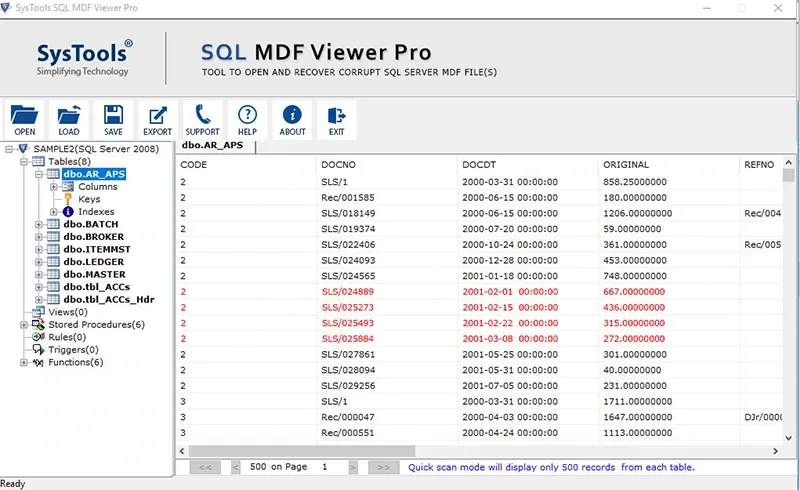Expand the Stored Procedures(6) node
Viewport: 800px width, 490px height.
pos(23,325)
